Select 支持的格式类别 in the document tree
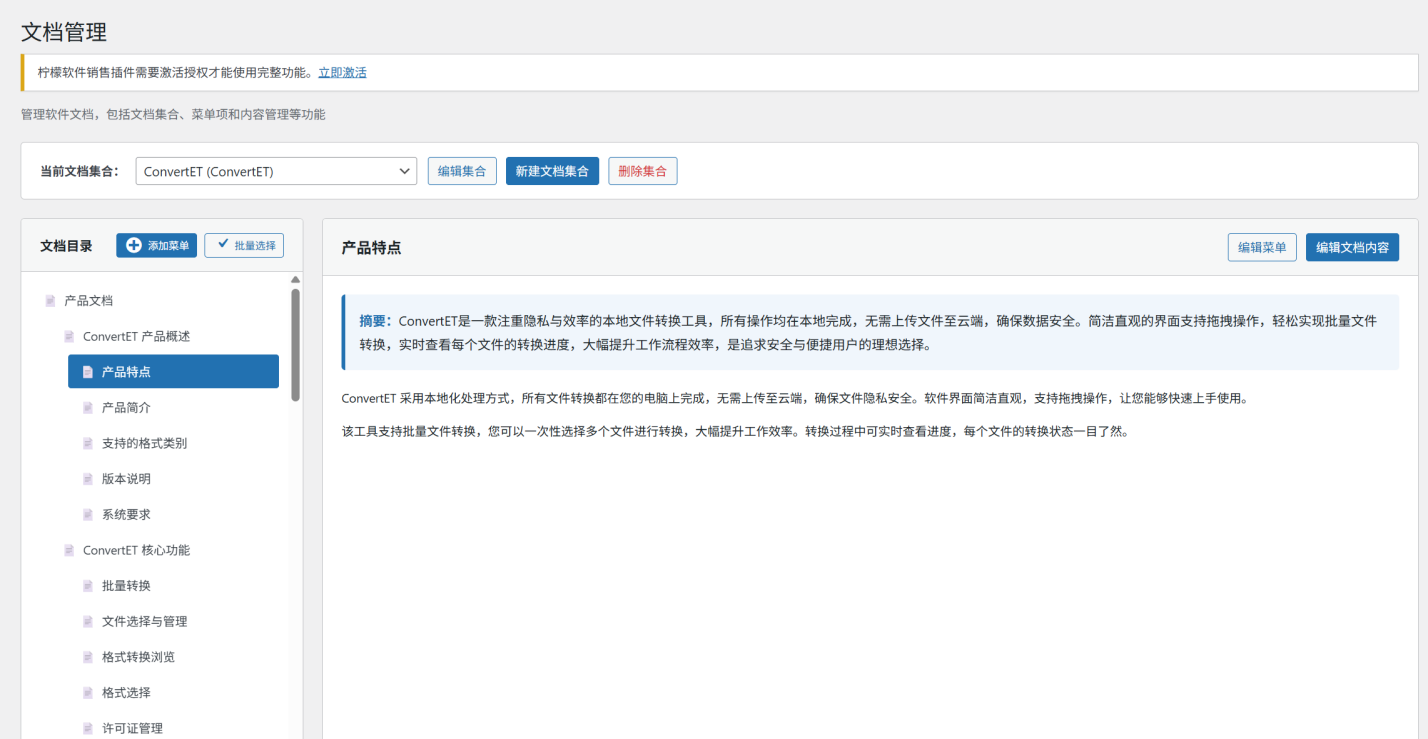The height and width of the screenshot is (739, 1428). point(144,443)
